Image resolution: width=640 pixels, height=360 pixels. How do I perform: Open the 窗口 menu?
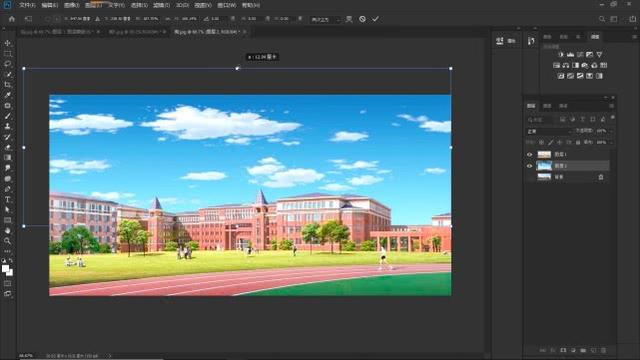[x=226, y=5]
